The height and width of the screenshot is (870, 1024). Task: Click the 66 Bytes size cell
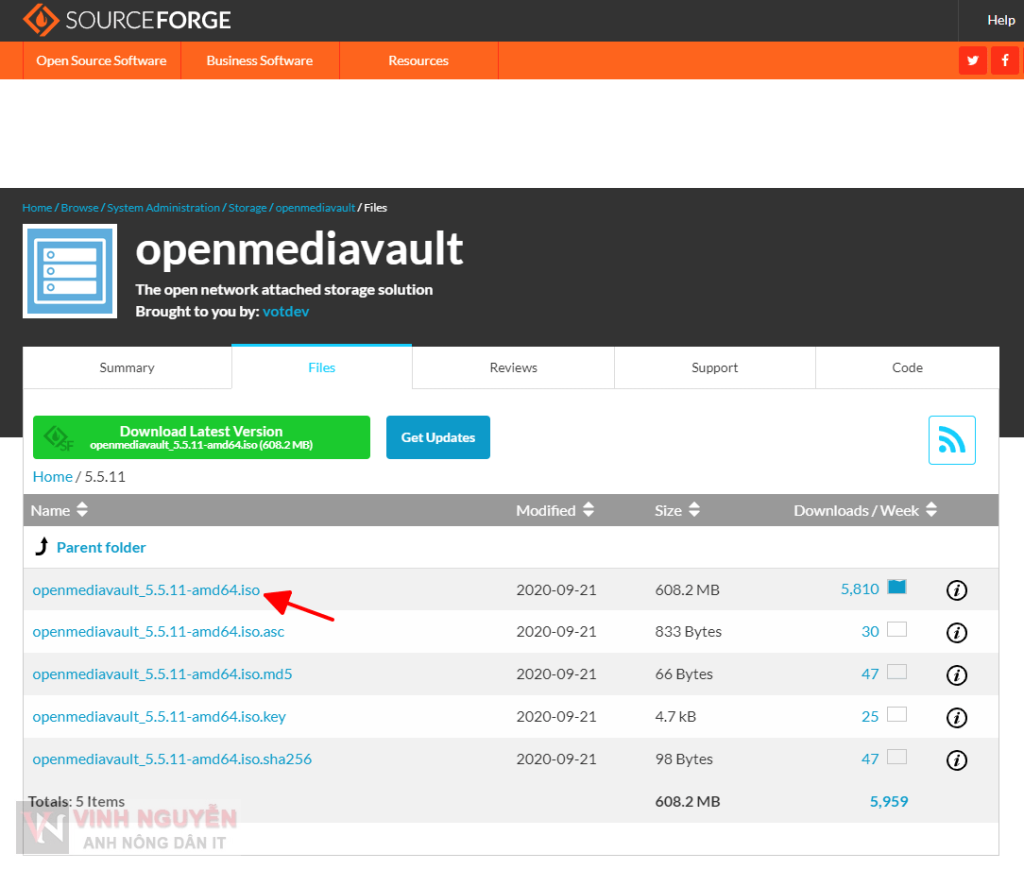pyautogui.click(x=684, y=674)
